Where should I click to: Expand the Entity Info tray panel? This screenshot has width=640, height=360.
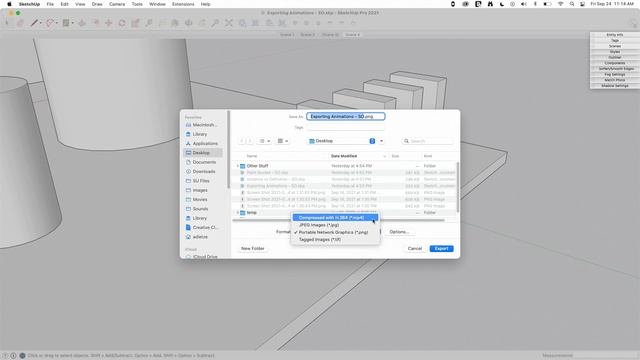pyautogui.click(x=615, y=35)
